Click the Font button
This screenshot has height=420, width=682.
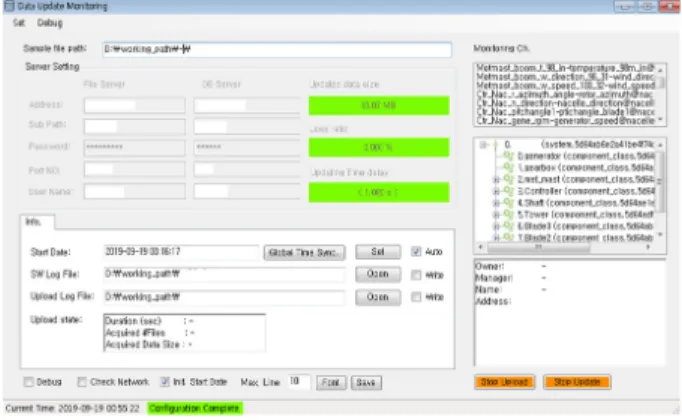coord(331,383)
